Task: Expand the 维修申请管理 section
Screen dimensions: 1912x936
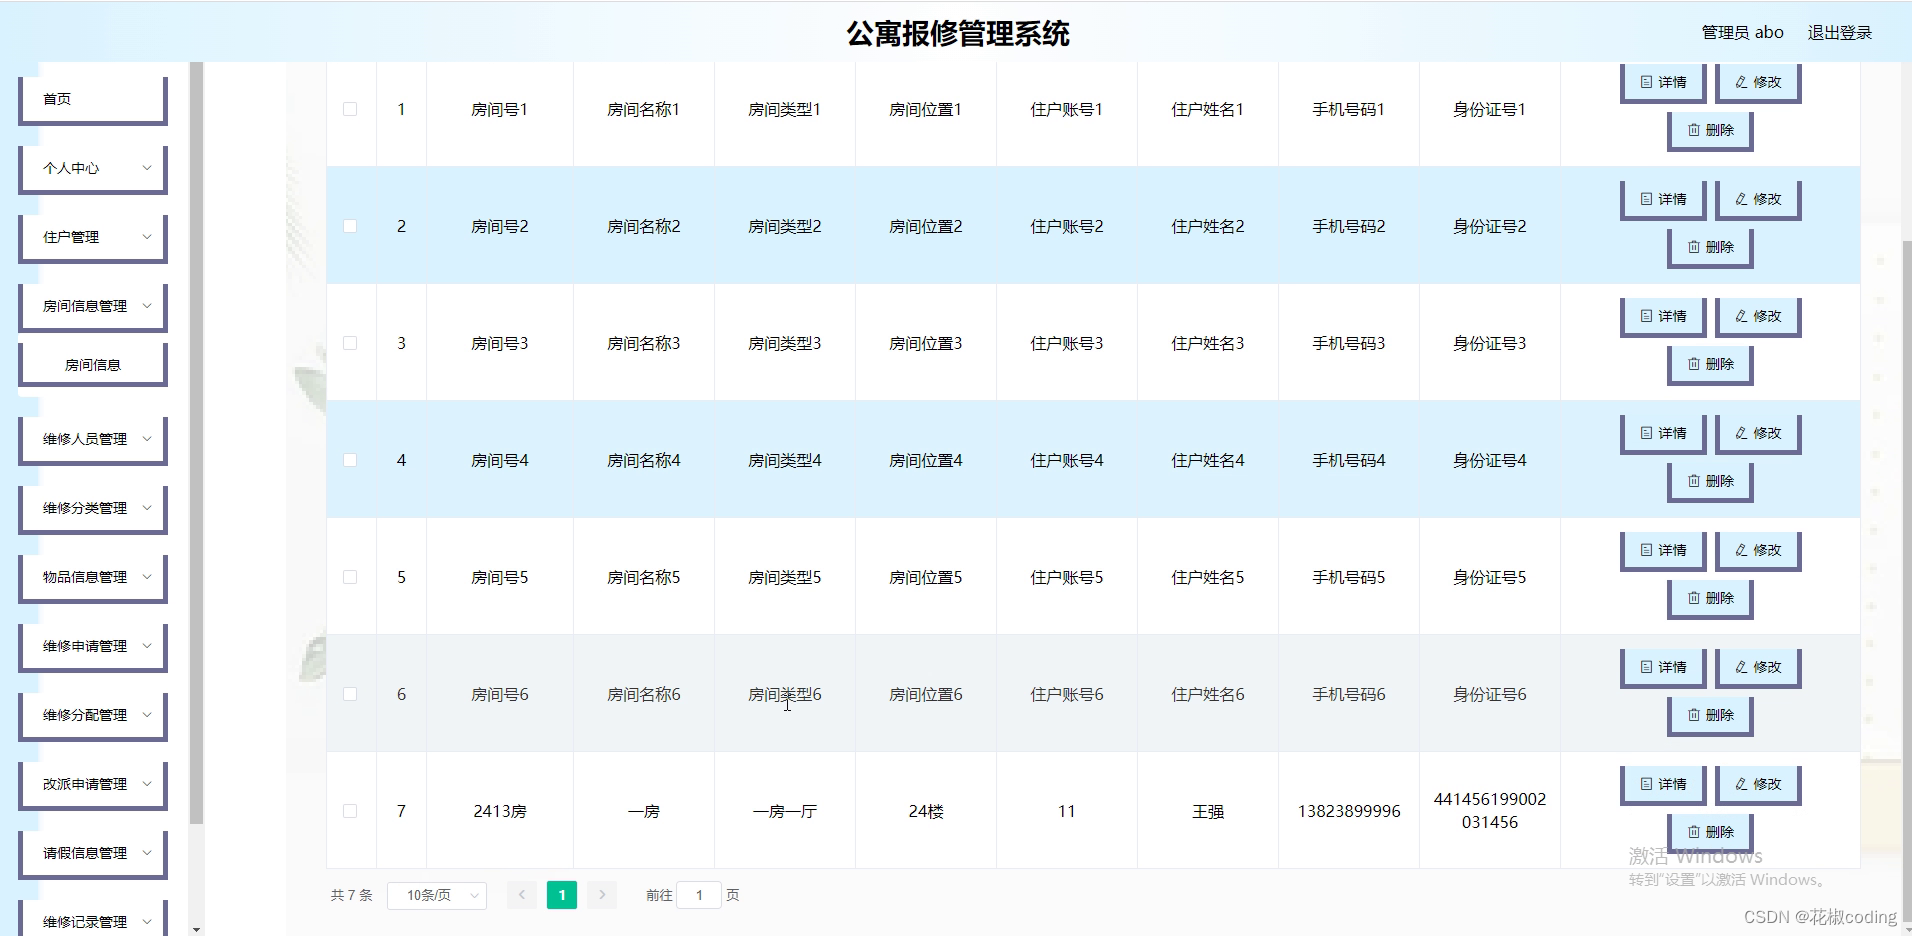Action: tap(92, 646)
